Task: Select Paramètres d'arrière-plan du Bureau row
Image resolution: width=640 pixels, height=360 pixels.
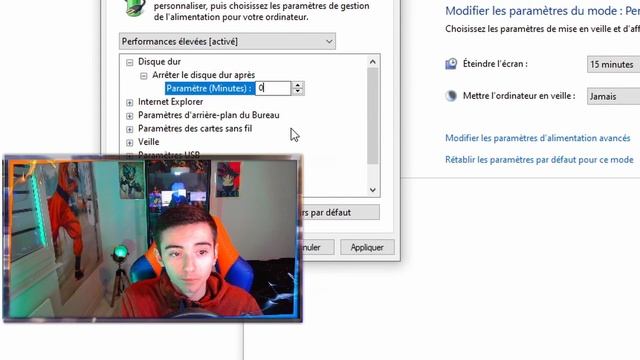Action: pyautogui.click(x=209, y=115)
